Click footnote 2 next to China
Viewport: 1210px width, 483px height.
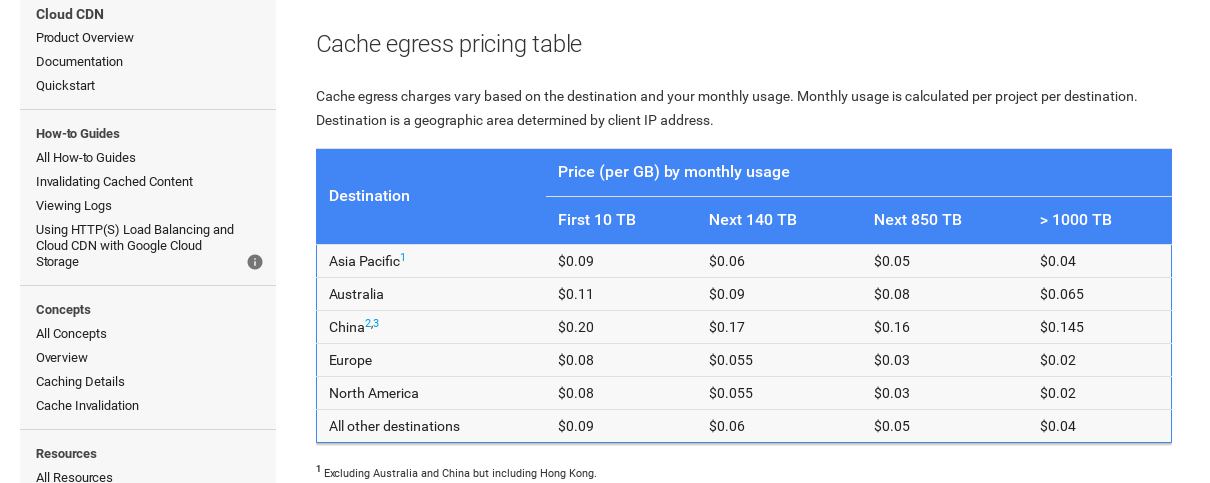click(368, 323)
